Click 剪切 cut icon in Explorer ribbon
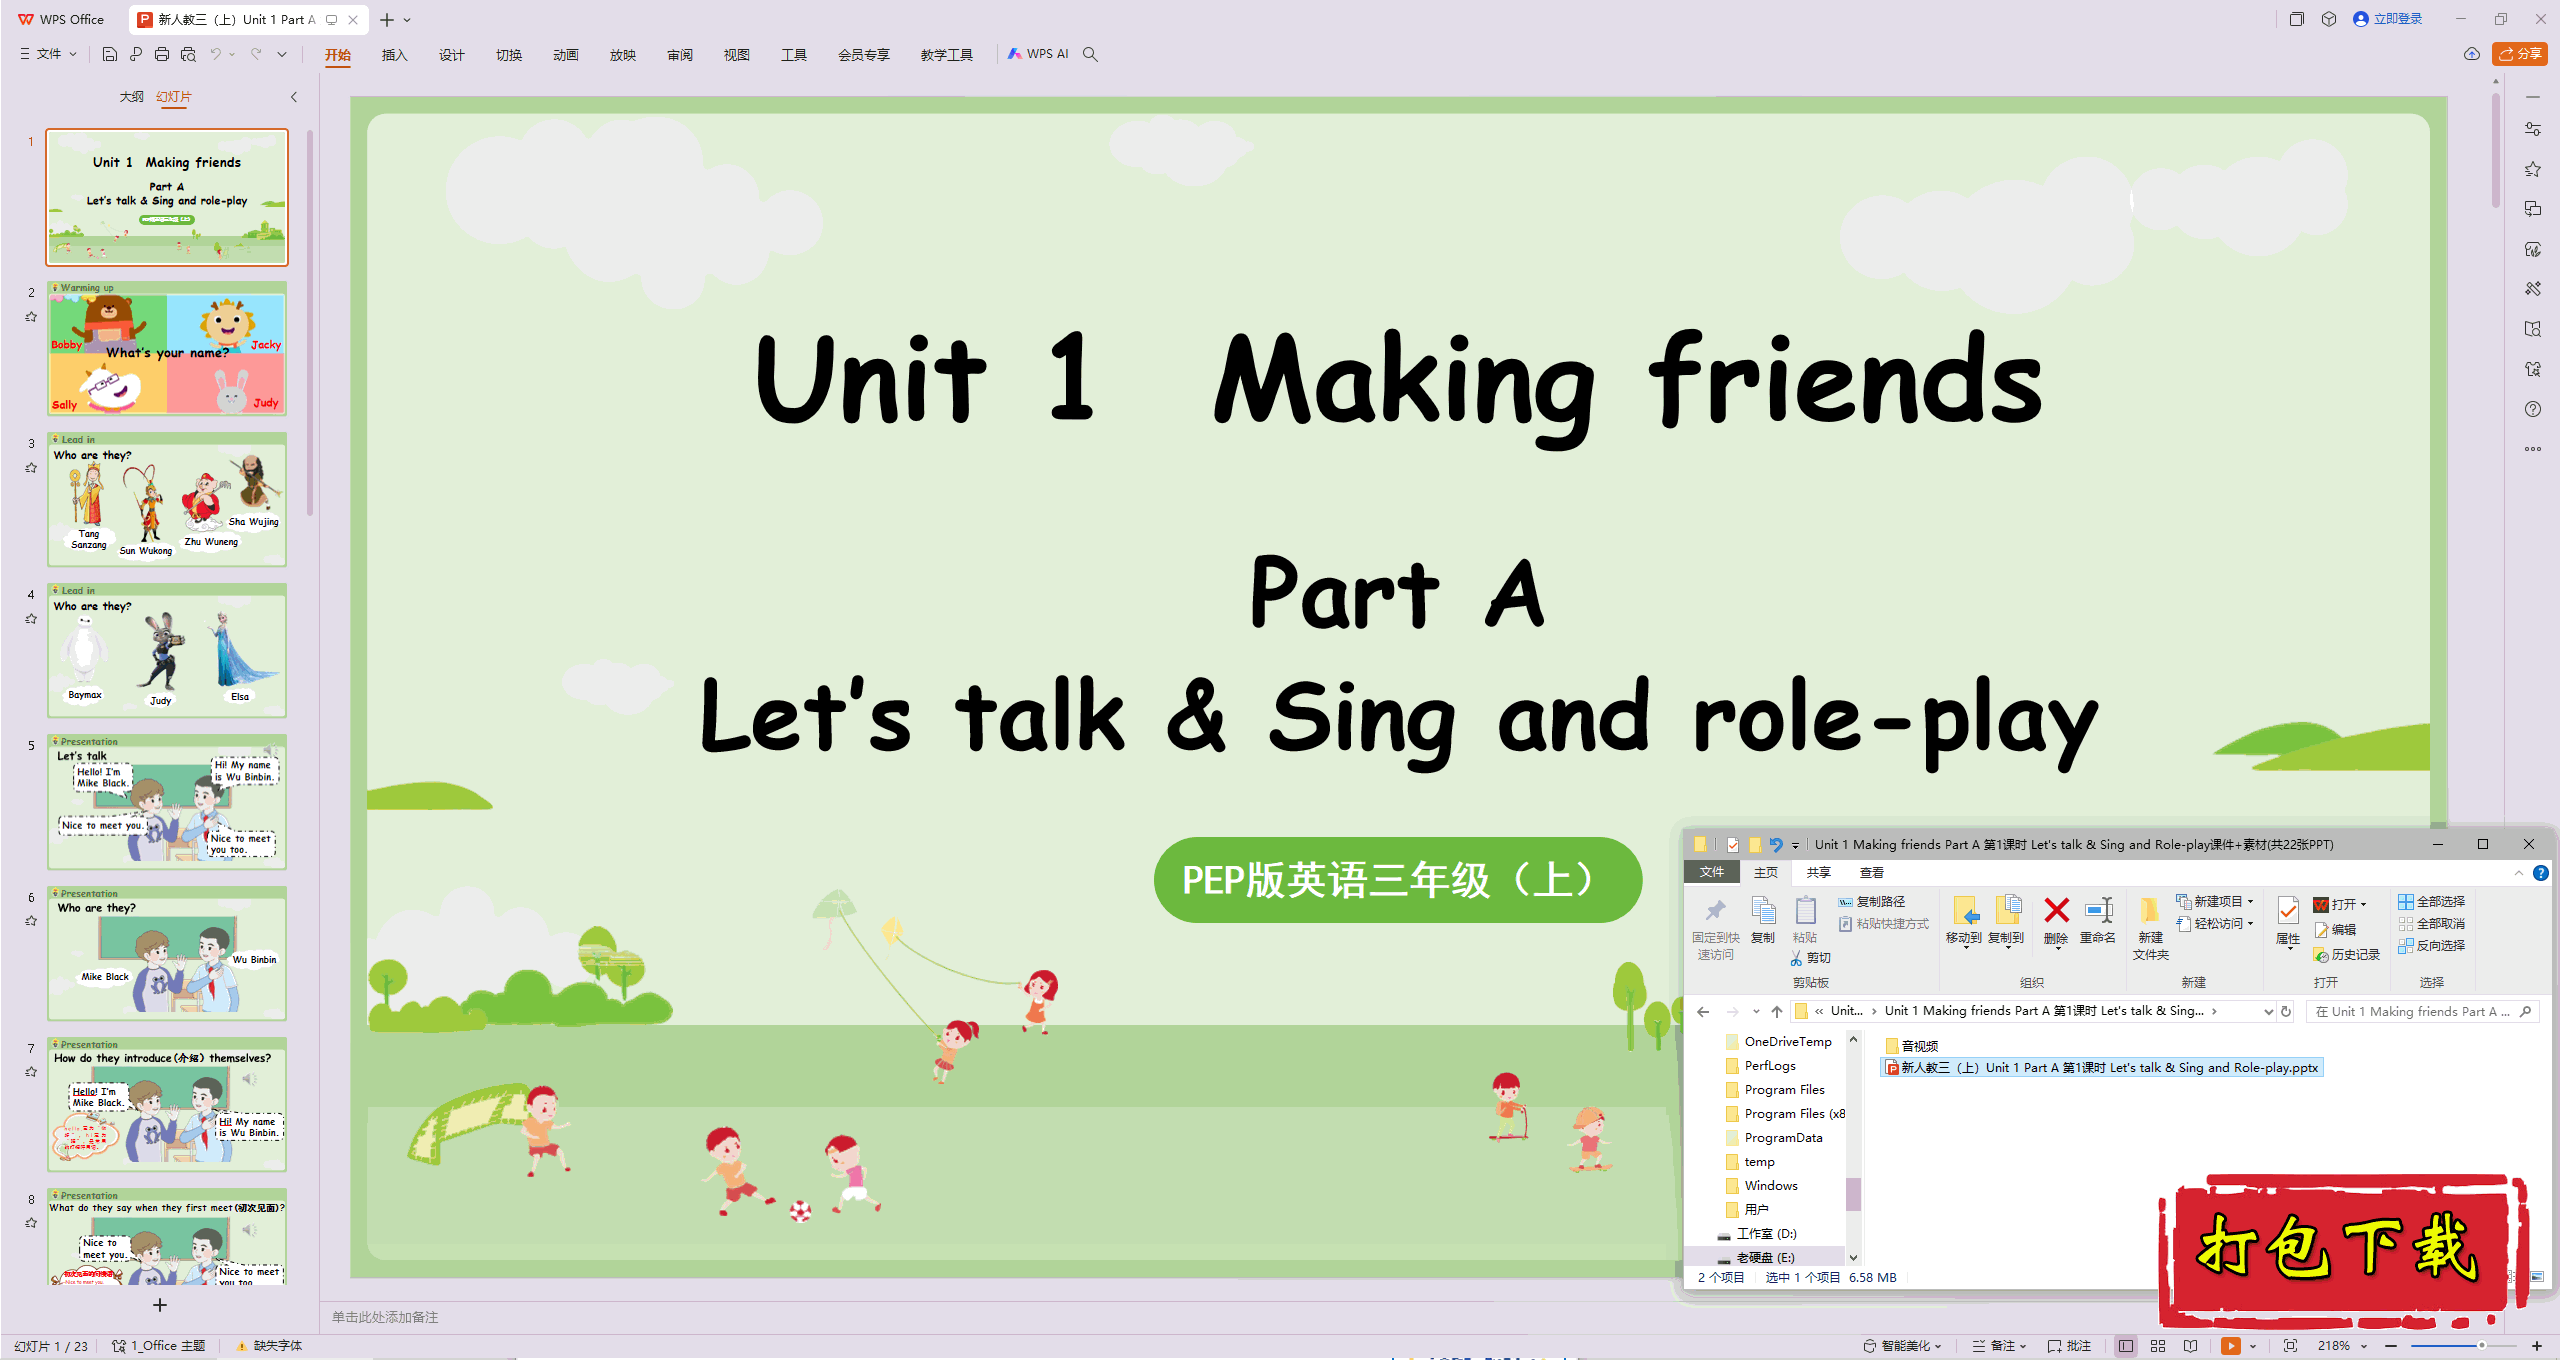The height and width of the screenshot is (1360, 2560). (x=1811, y=958)
